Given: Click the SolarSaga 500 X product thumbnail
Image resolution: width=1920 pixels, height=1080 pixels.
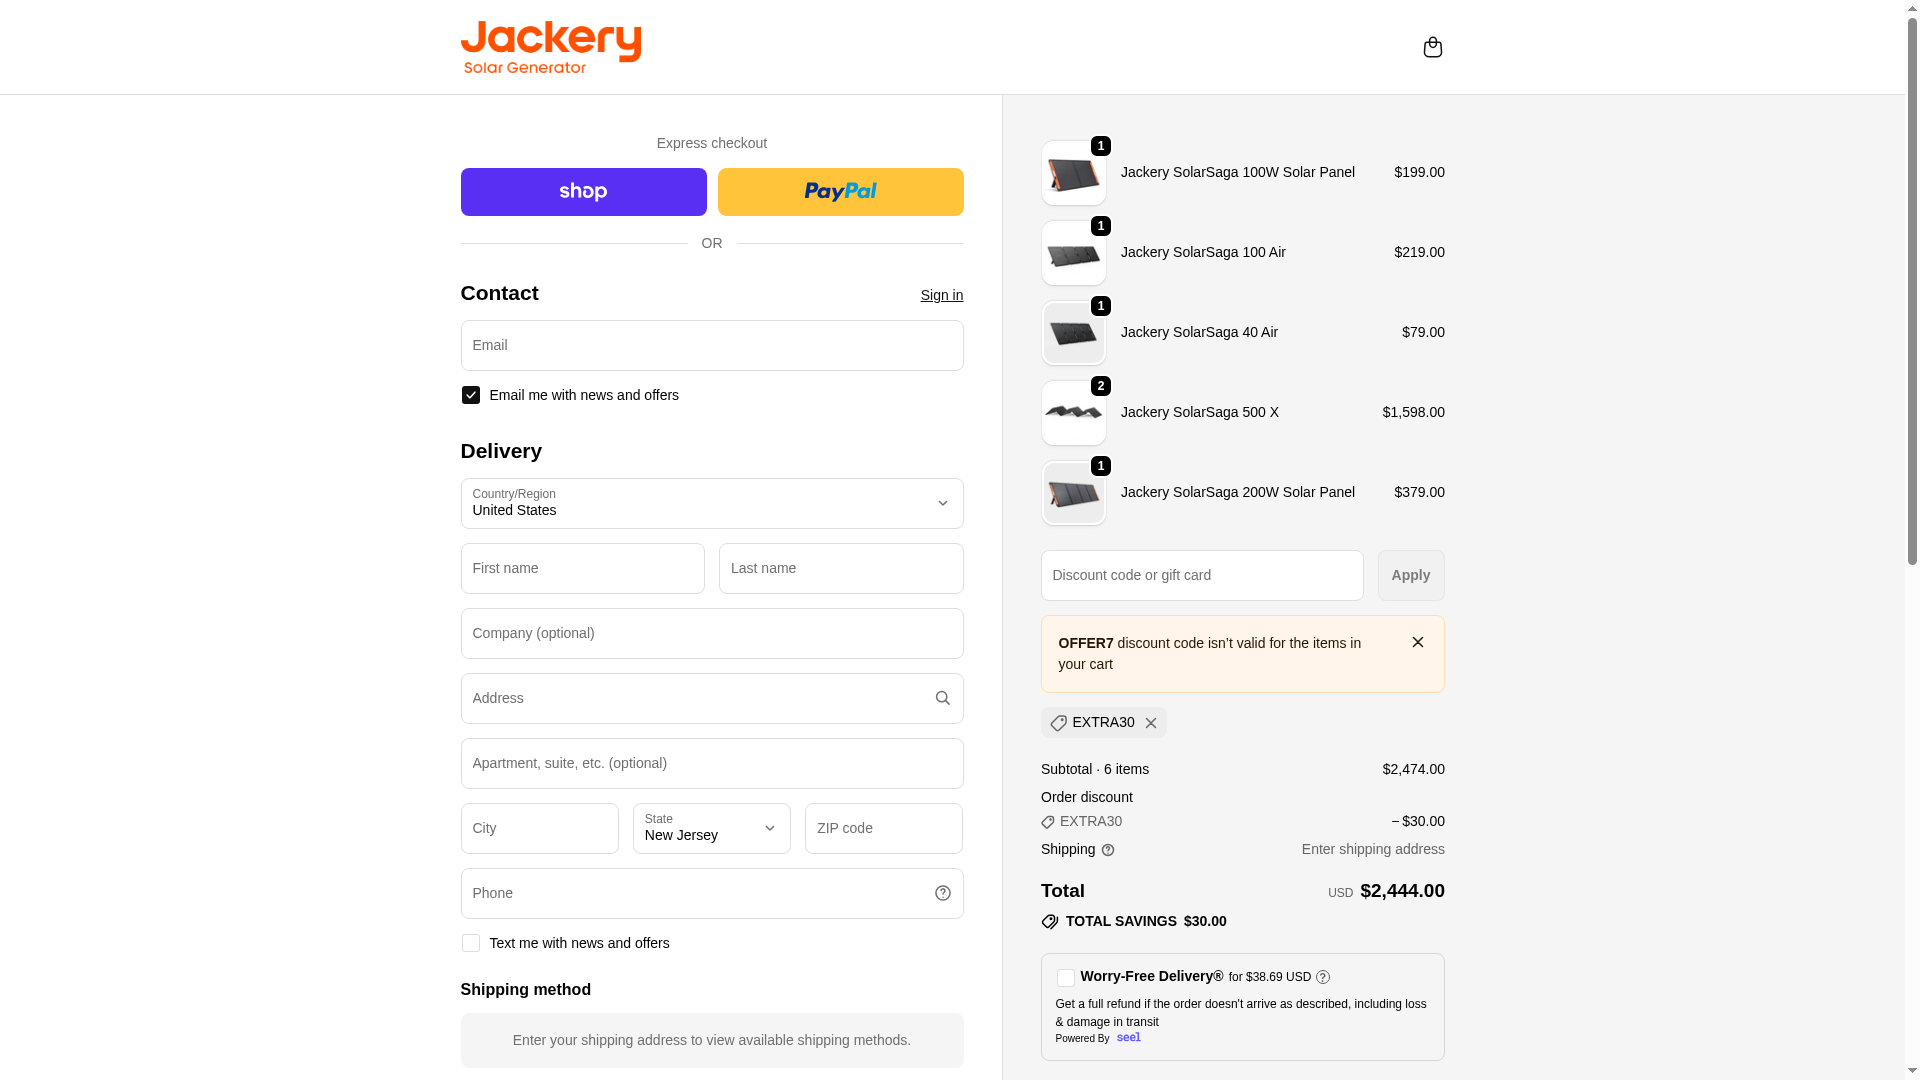Looking at the screenshot, I should coord(1074,413).
